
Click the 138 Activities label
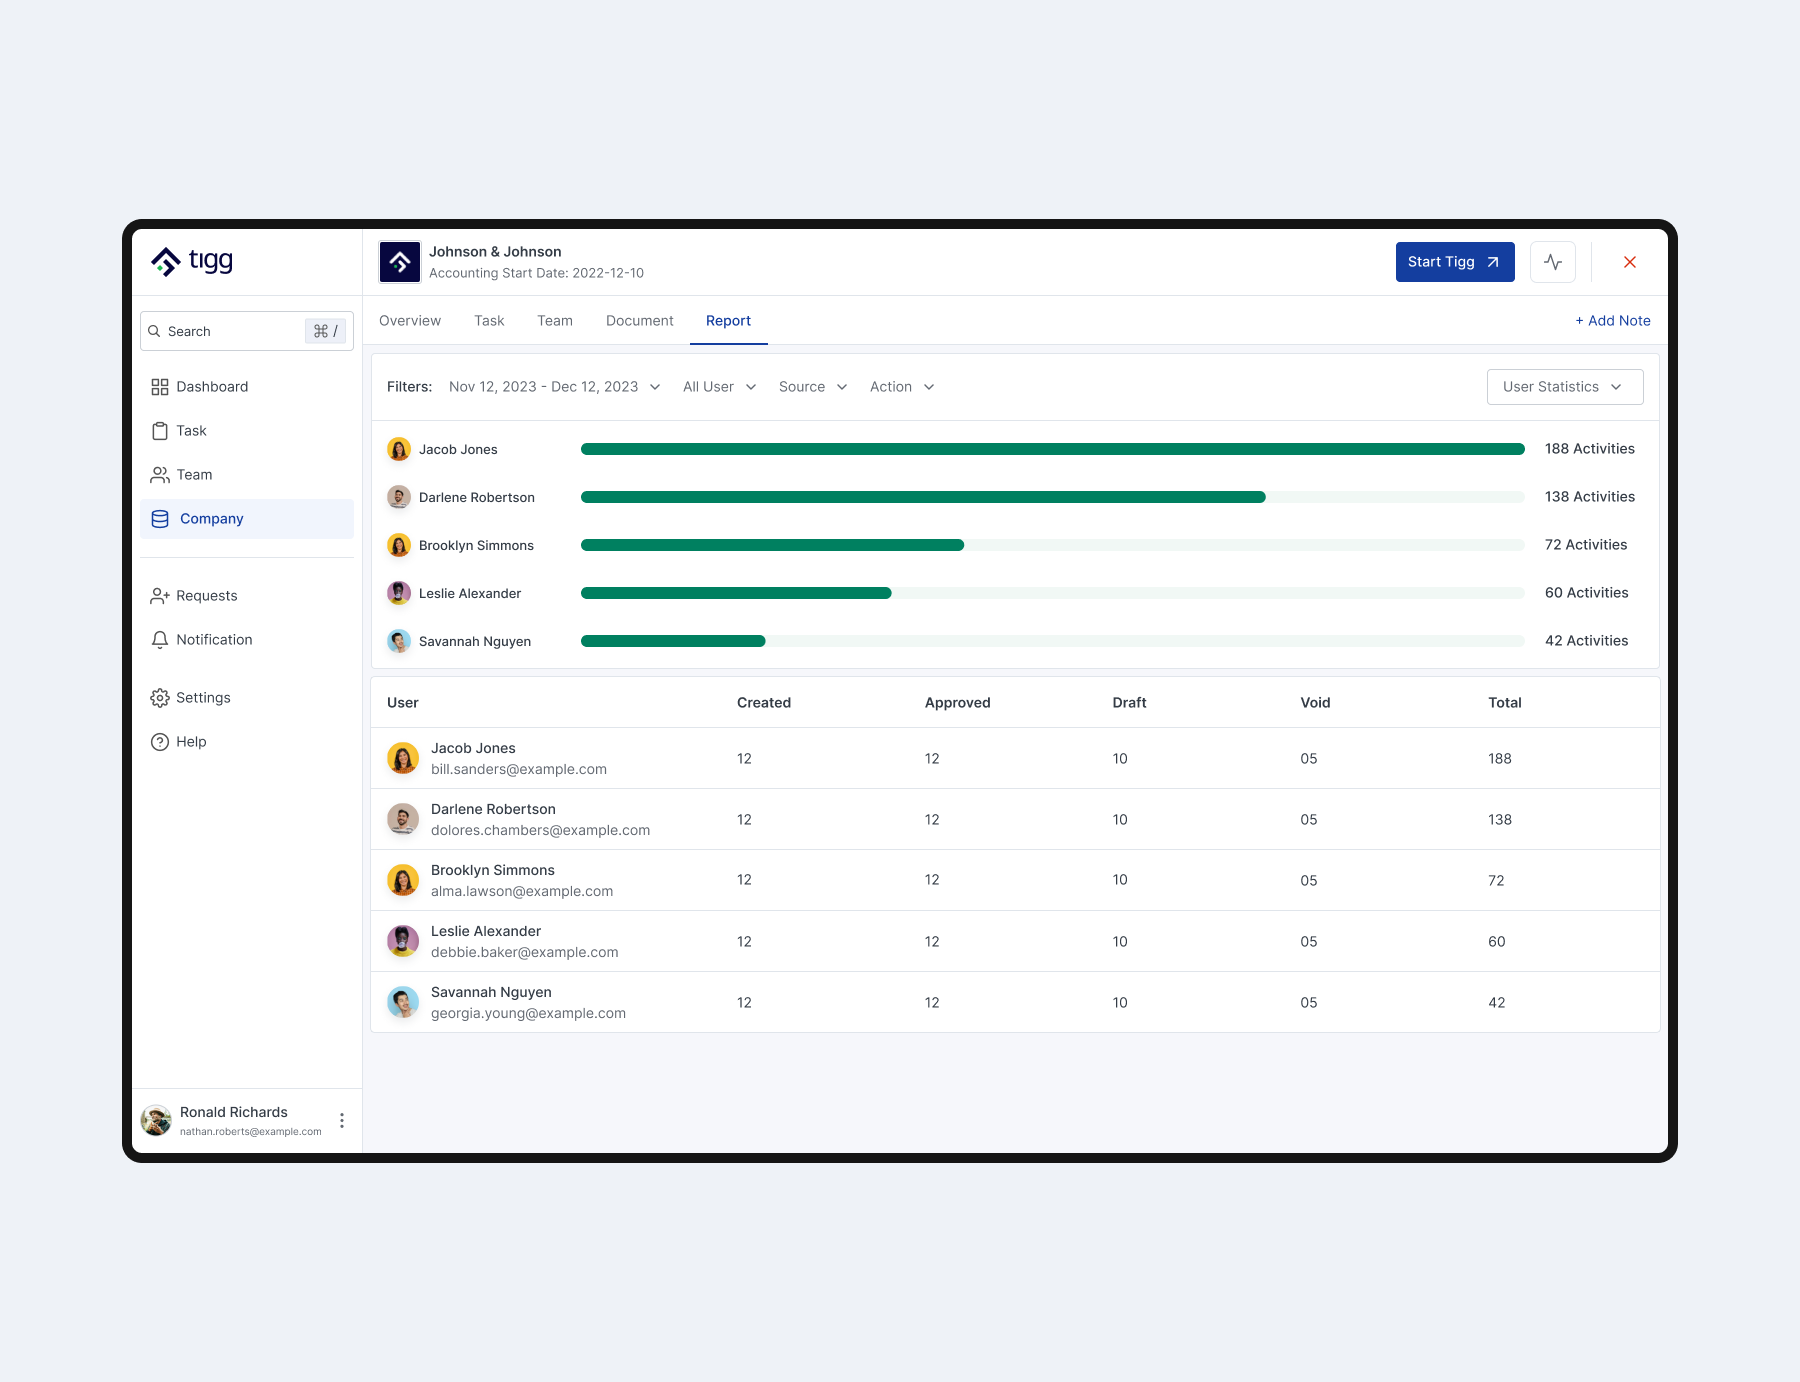pos(1590,497)
